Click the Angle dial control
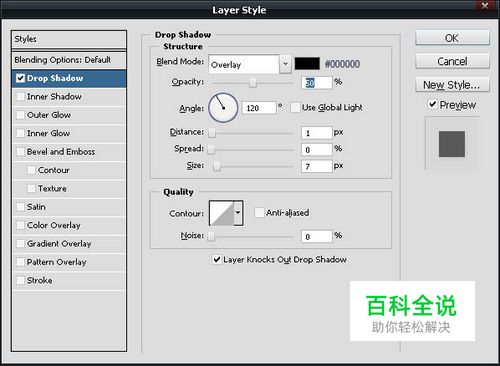500x366 pixels. (x=223, y=108)
